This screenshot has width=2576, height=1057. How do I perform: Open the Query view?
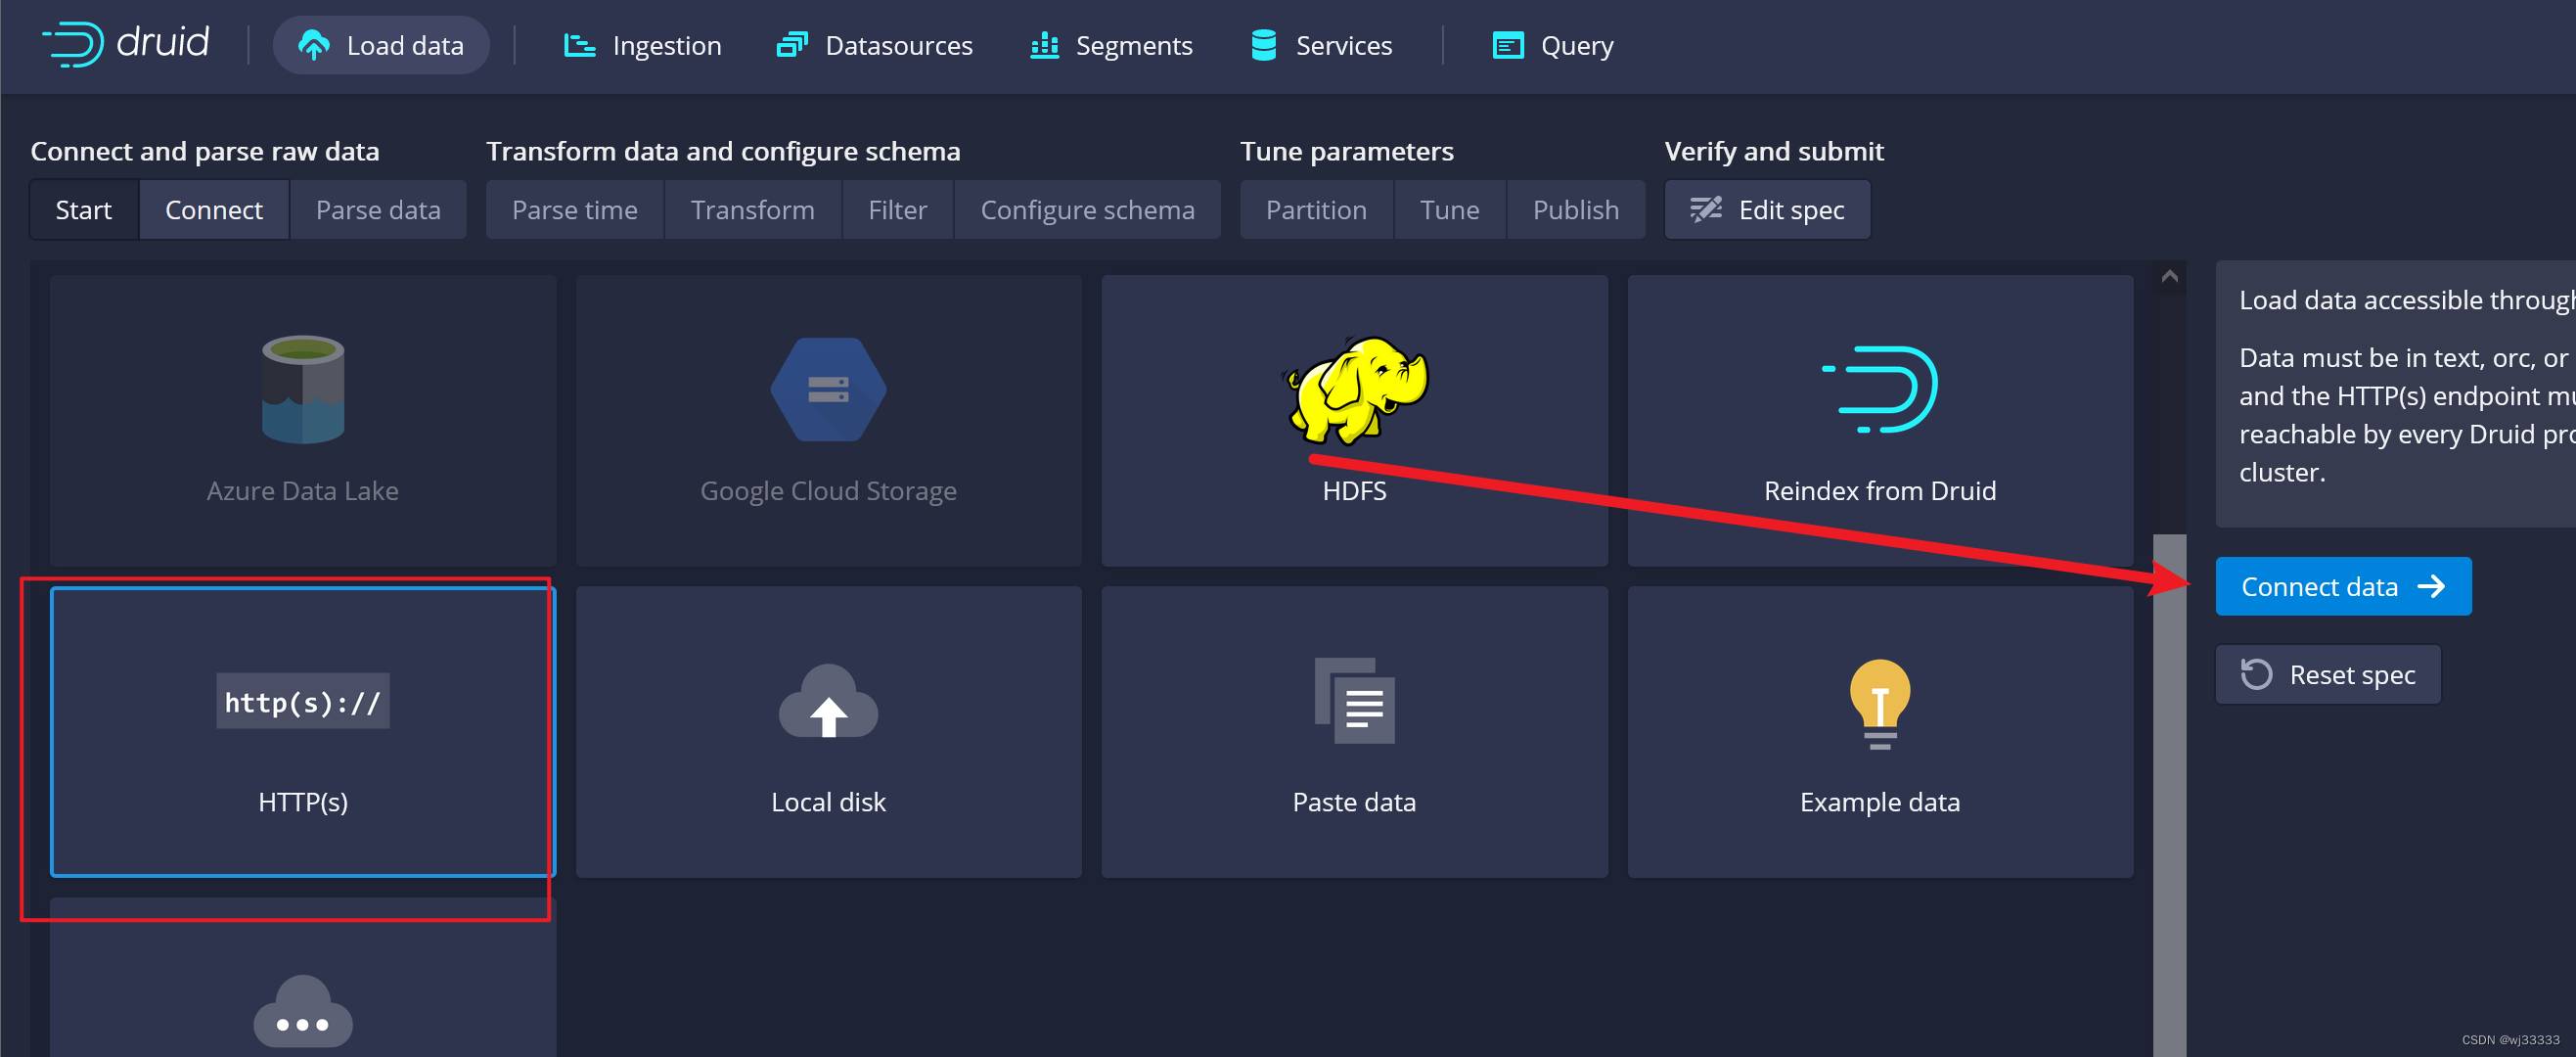coord(1553,45)
